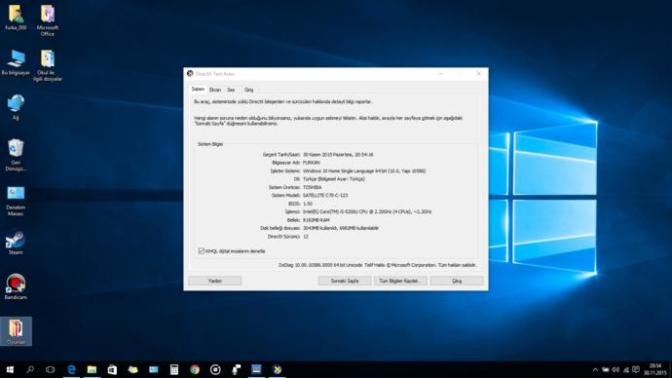Click the Windows 10 Home operating system line

point(364,171)
